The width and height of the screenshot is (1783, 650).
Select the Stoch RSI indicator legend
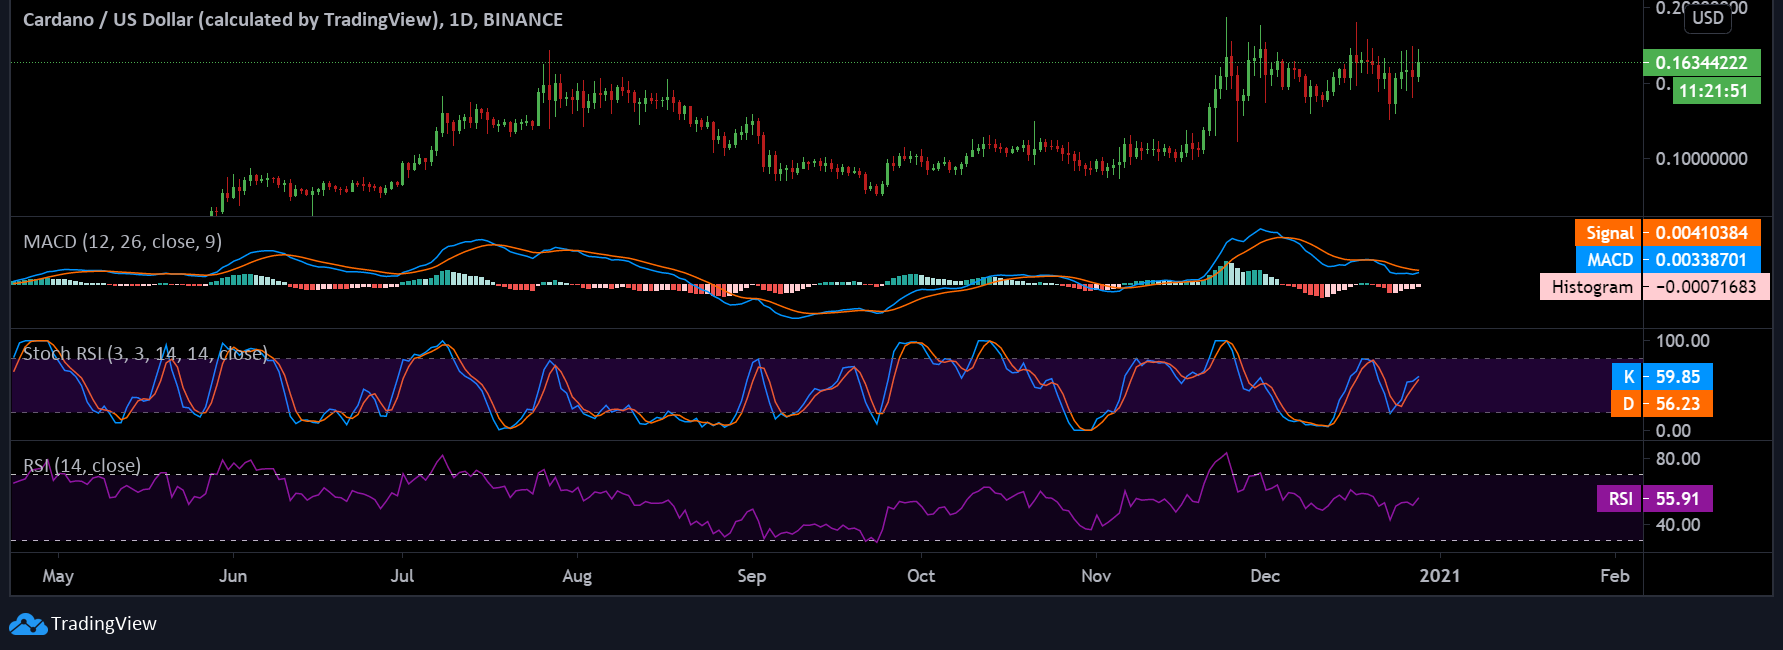[145, 354]
